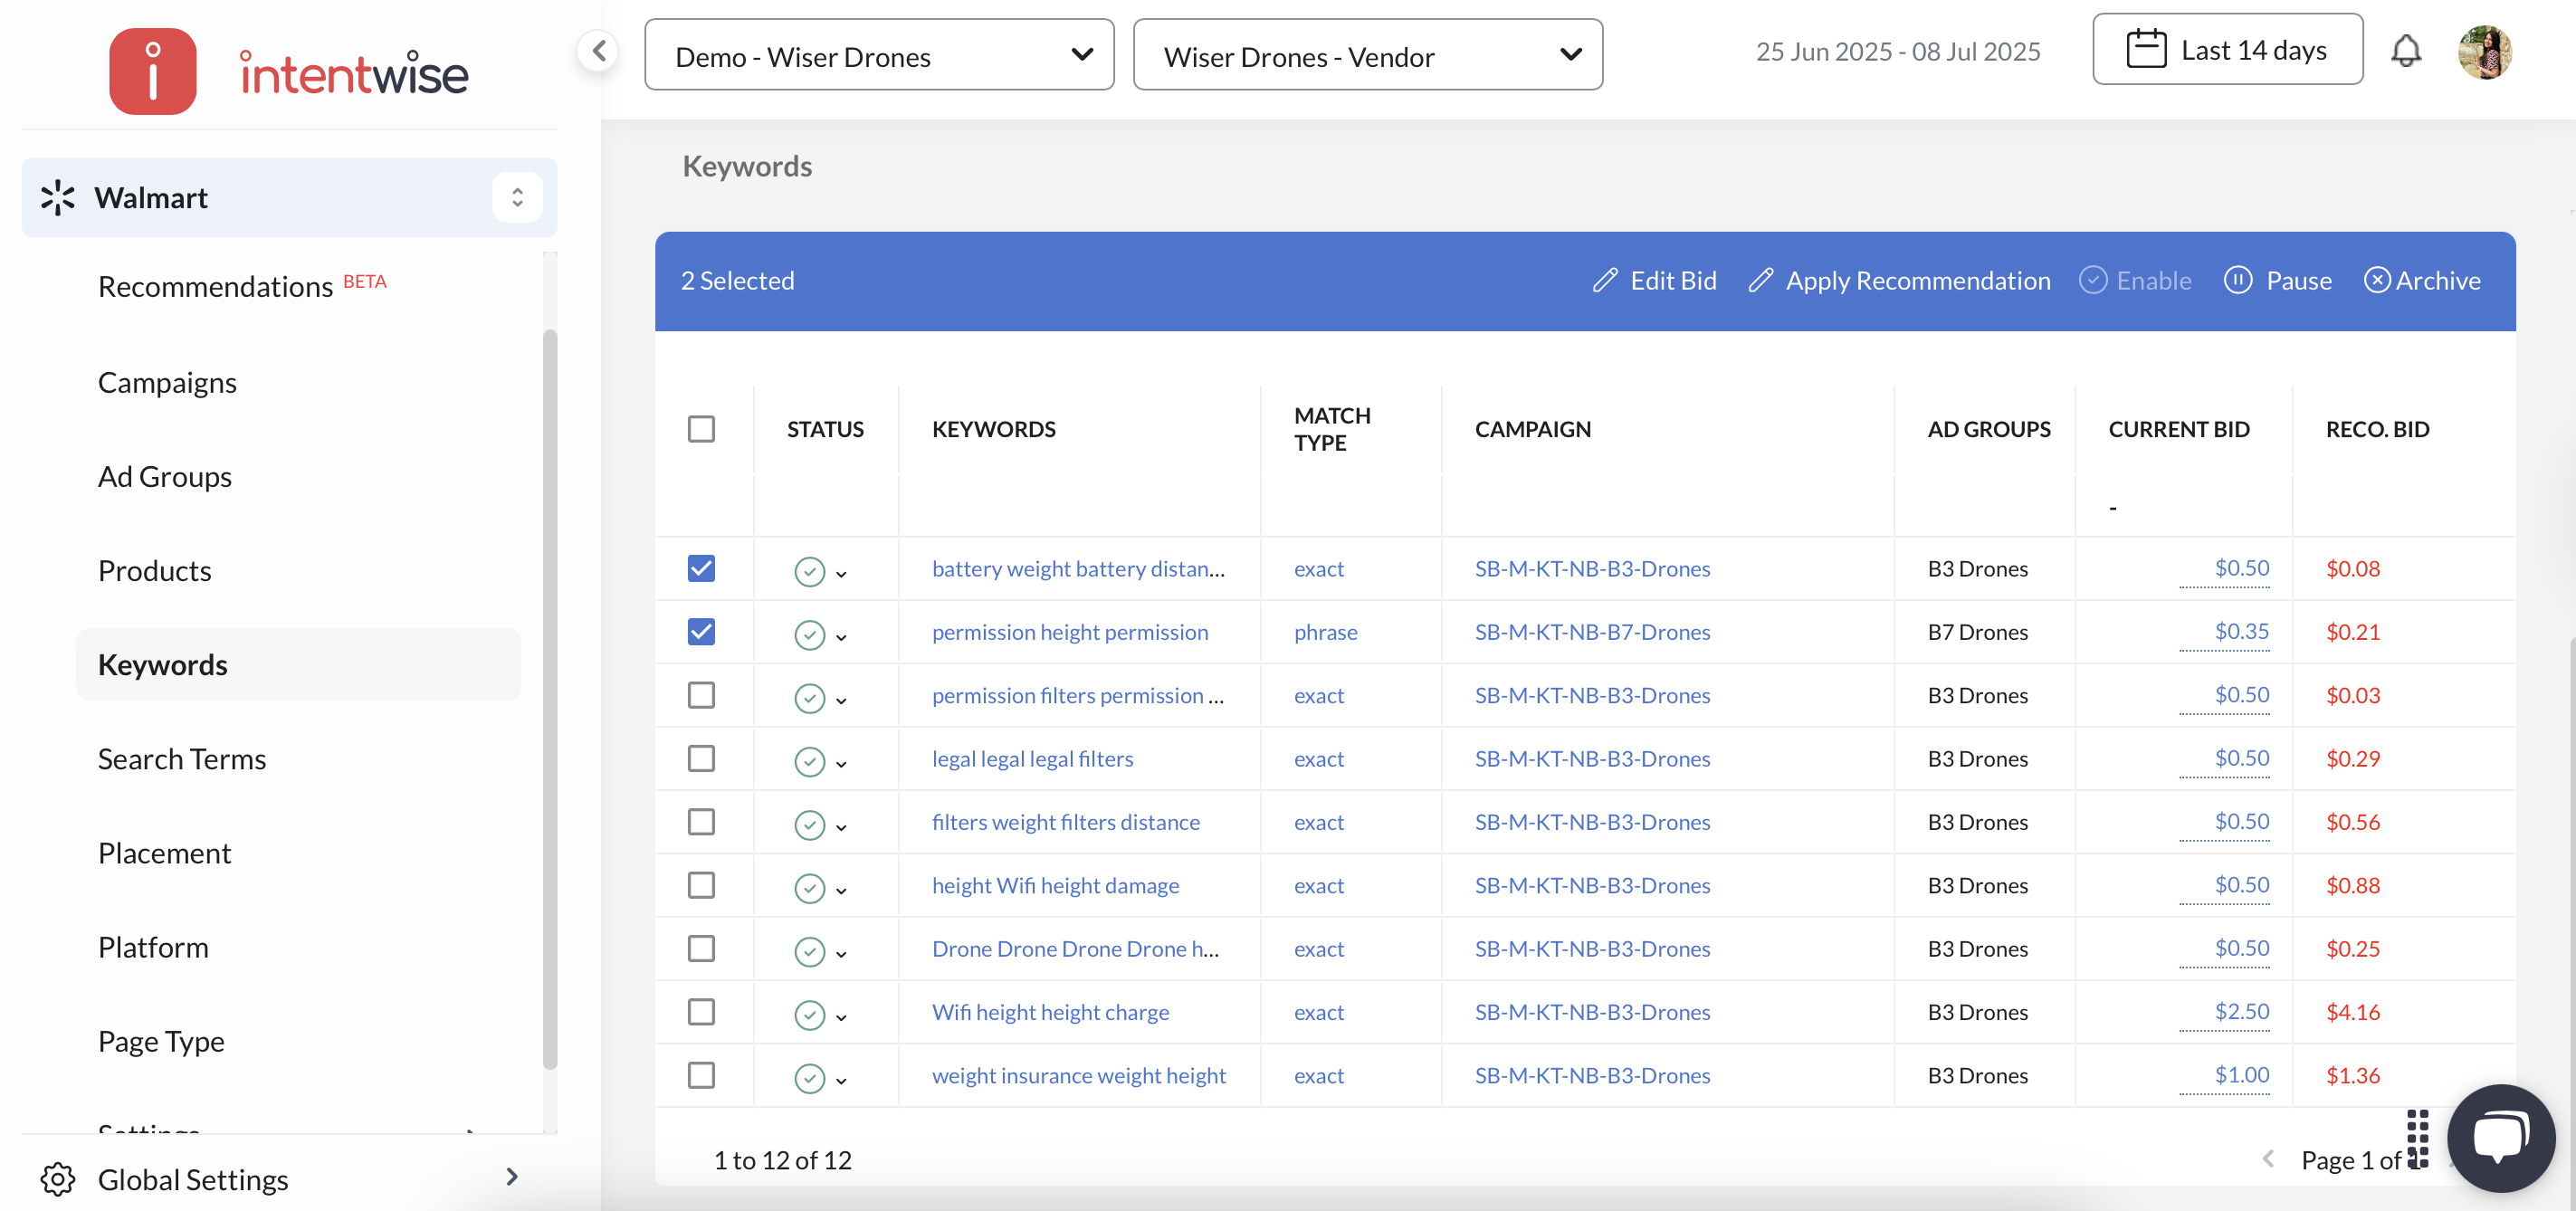This screenshot has width=2576, height=1211.
Task: Check the legal legal legal filters row
Action: 701,758
